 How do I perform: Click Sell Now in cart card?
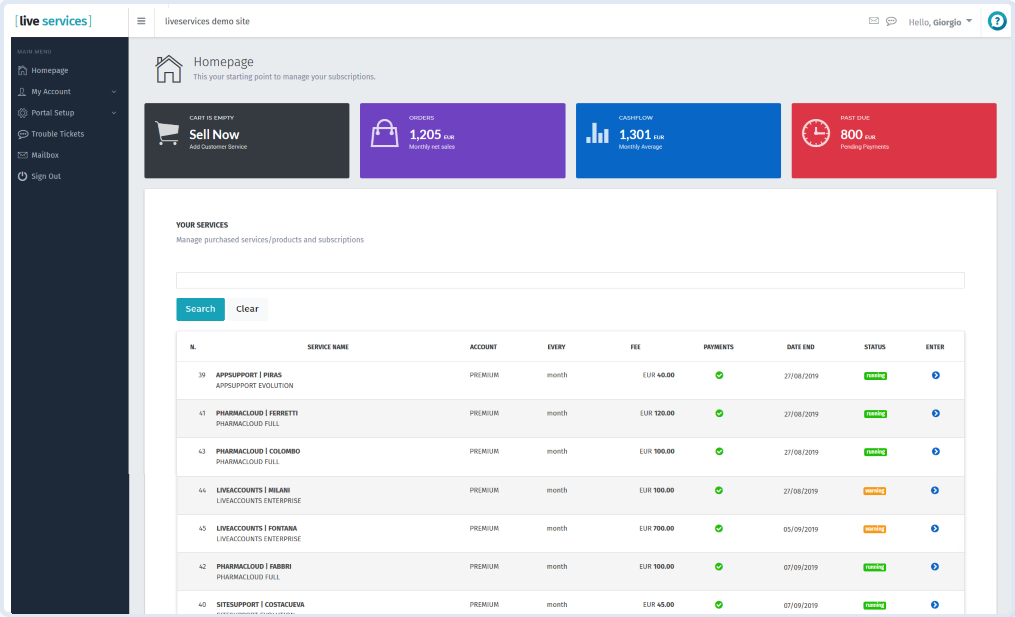click(x=214, y=134)
